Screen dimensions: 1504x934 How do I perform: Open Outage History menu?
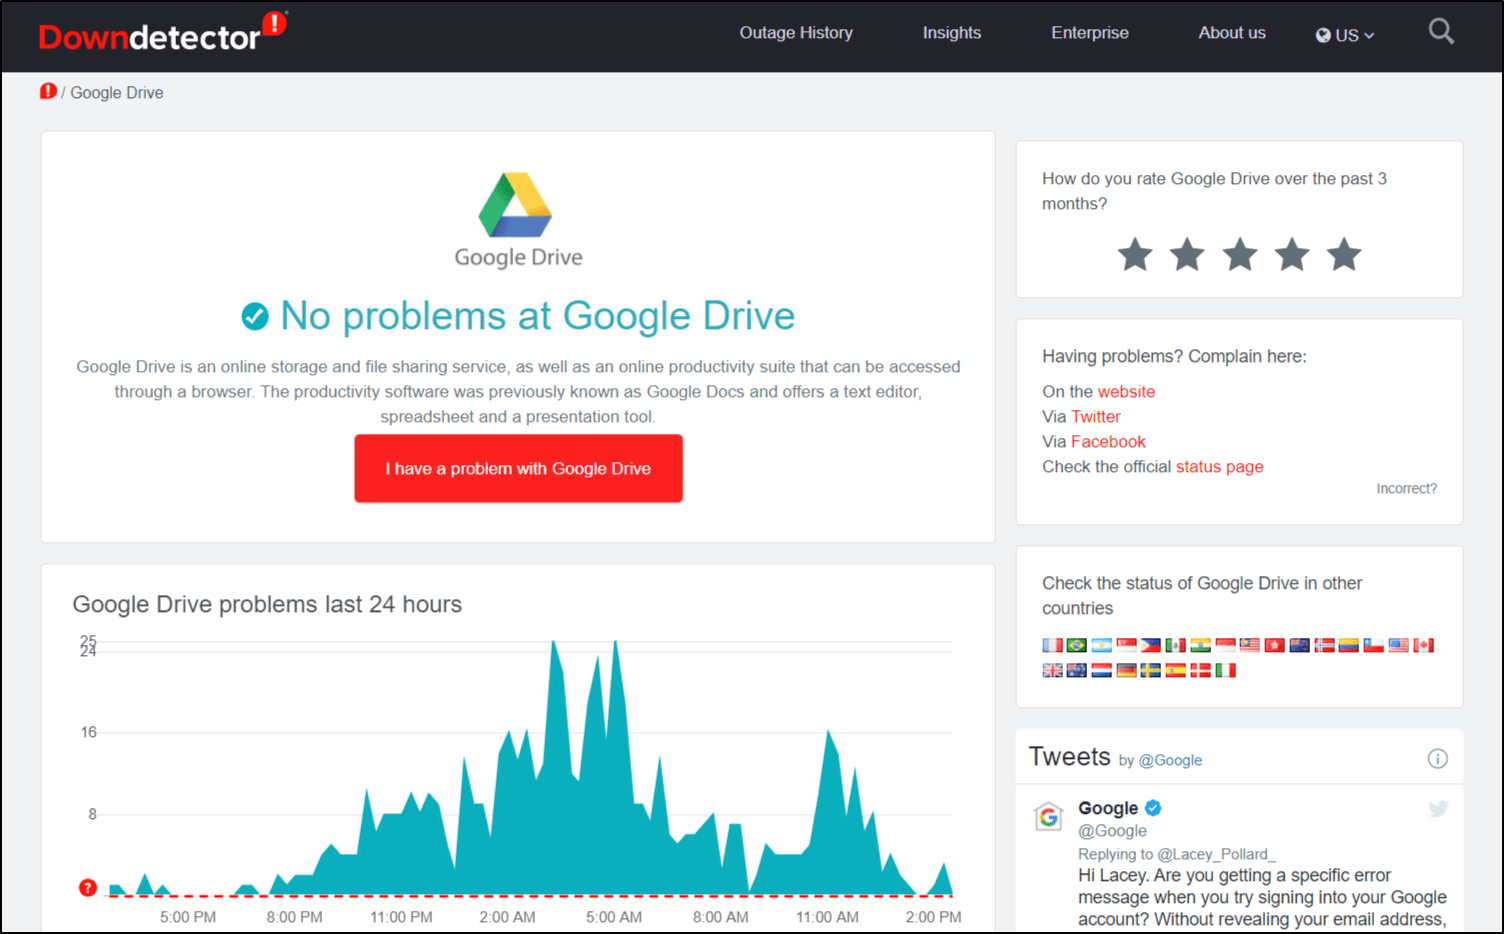(x=796, y=33)
